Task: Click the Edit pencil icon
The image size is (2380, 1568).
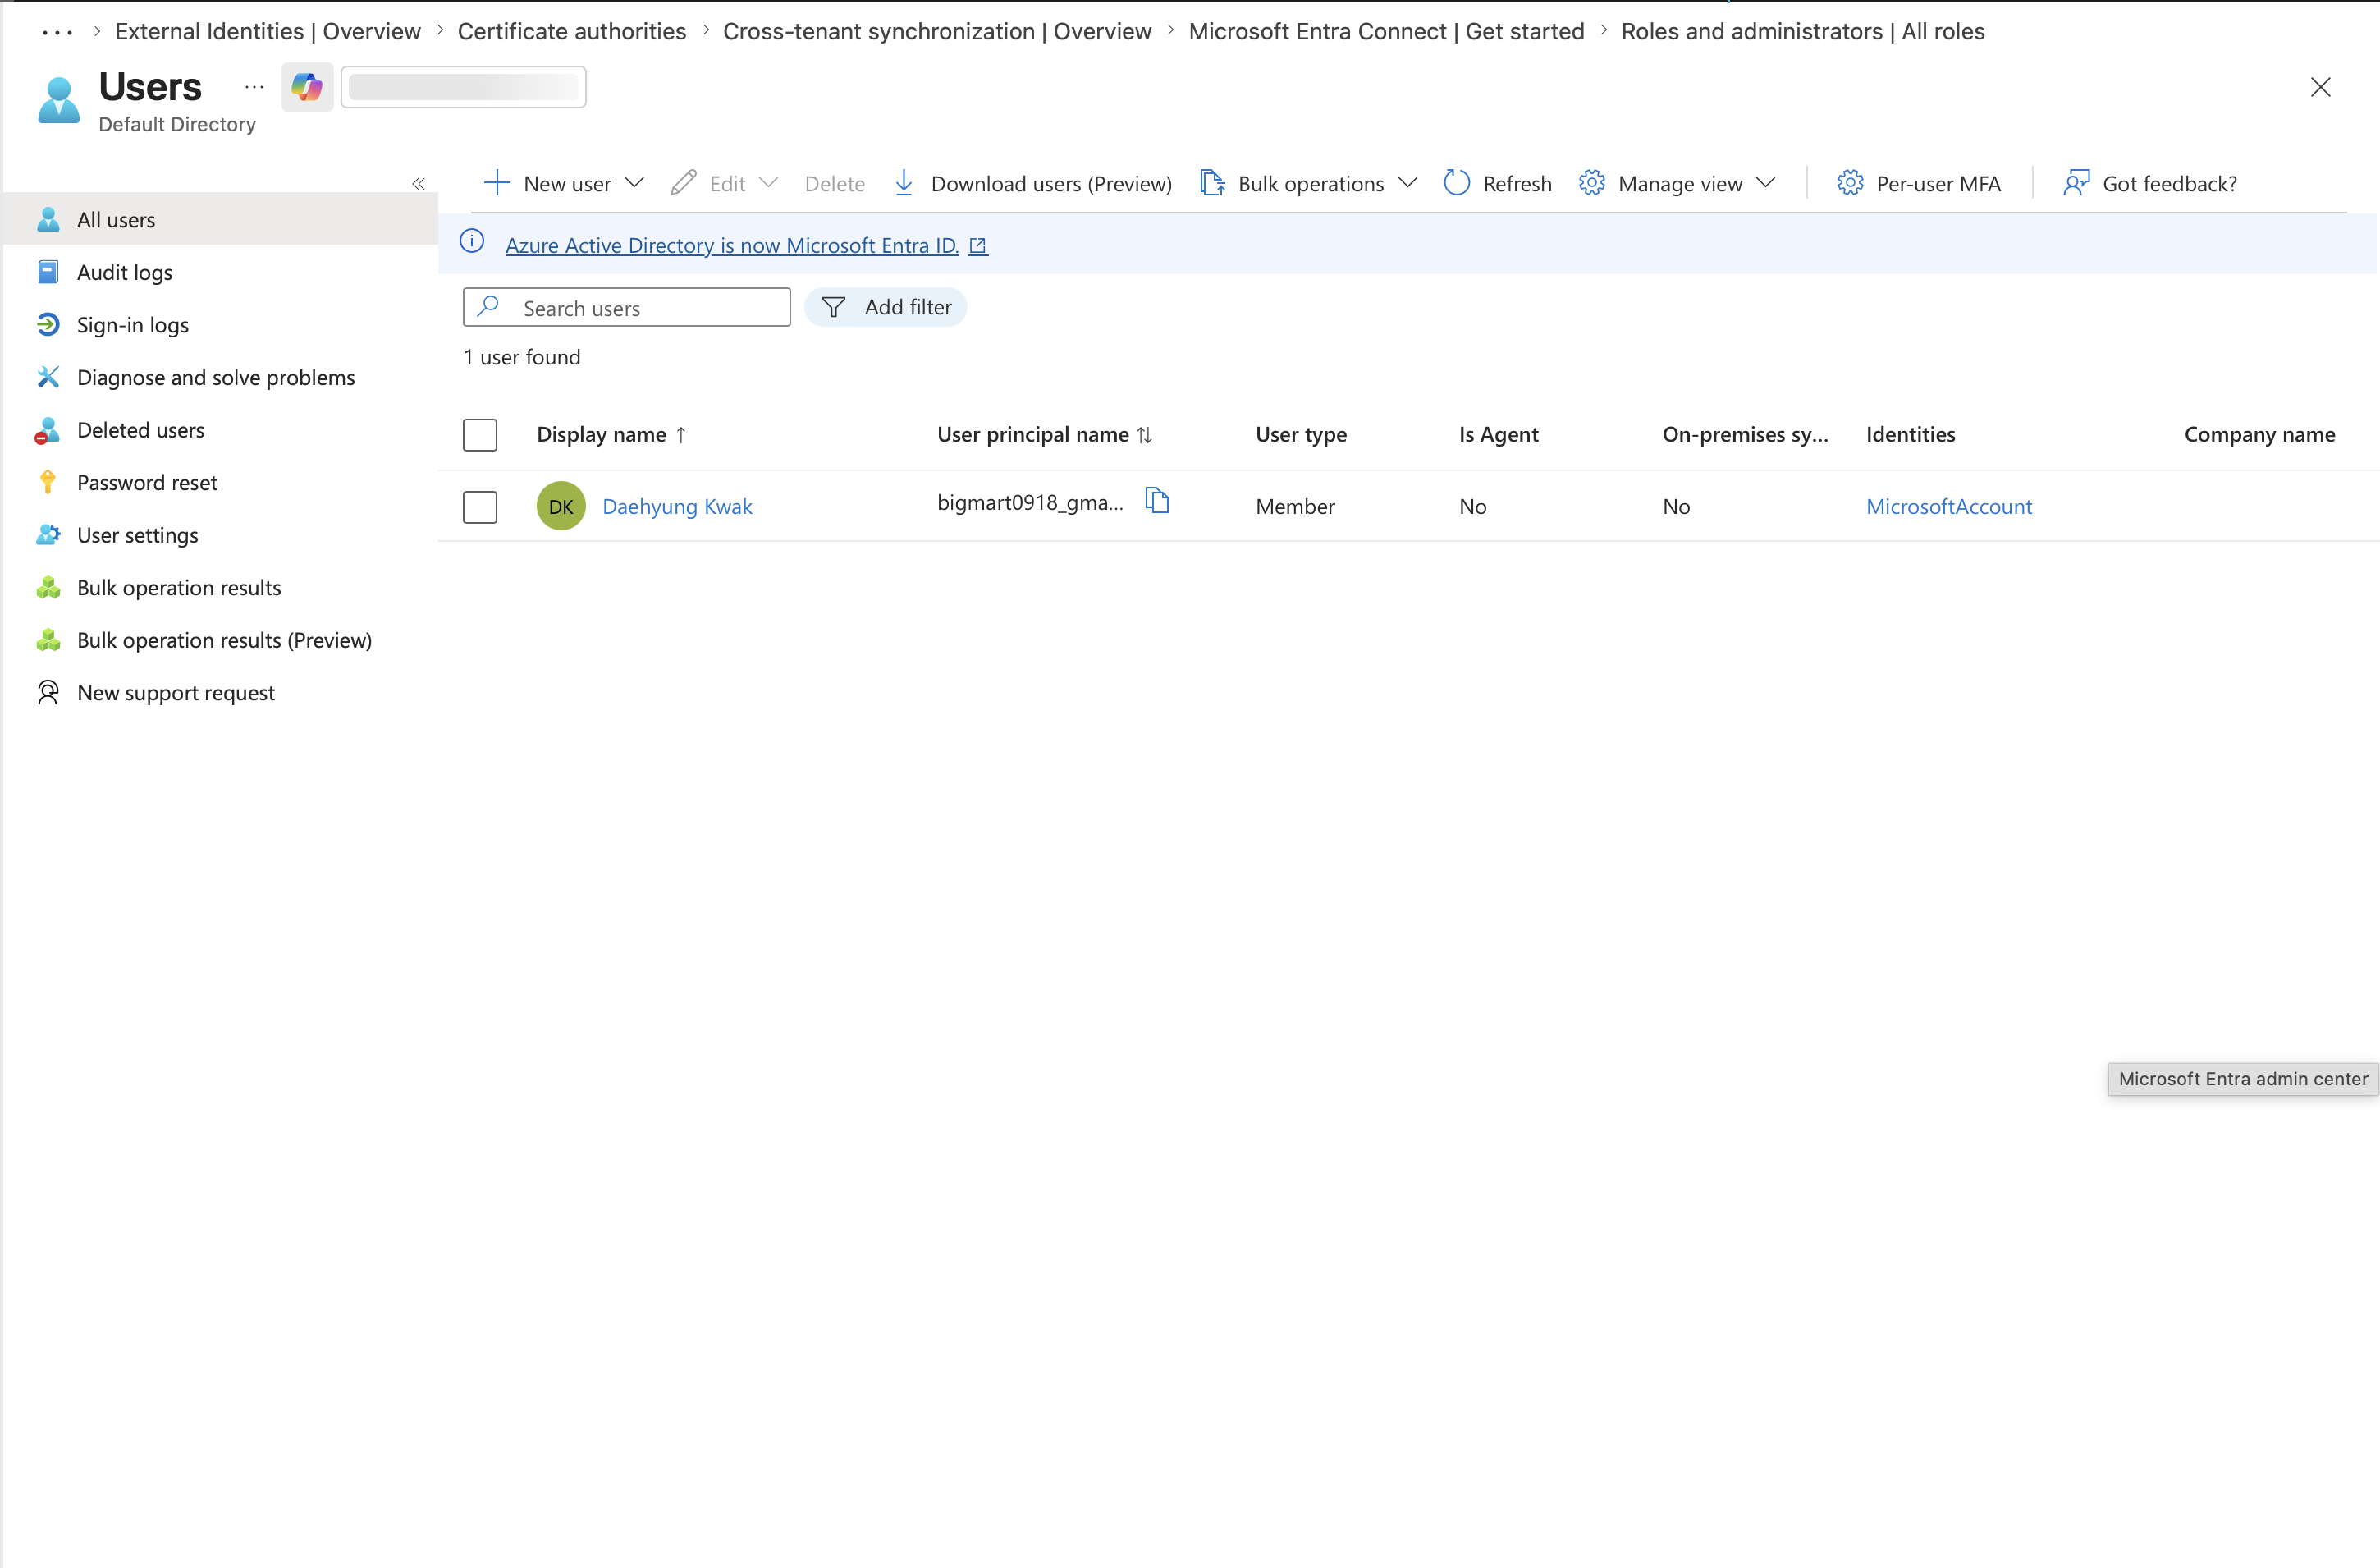Action: (x=684, y=183)
